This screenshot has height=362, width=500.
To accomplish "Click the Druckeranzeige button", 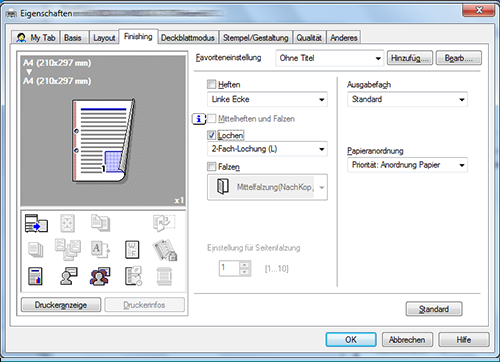I will (61, 305).
